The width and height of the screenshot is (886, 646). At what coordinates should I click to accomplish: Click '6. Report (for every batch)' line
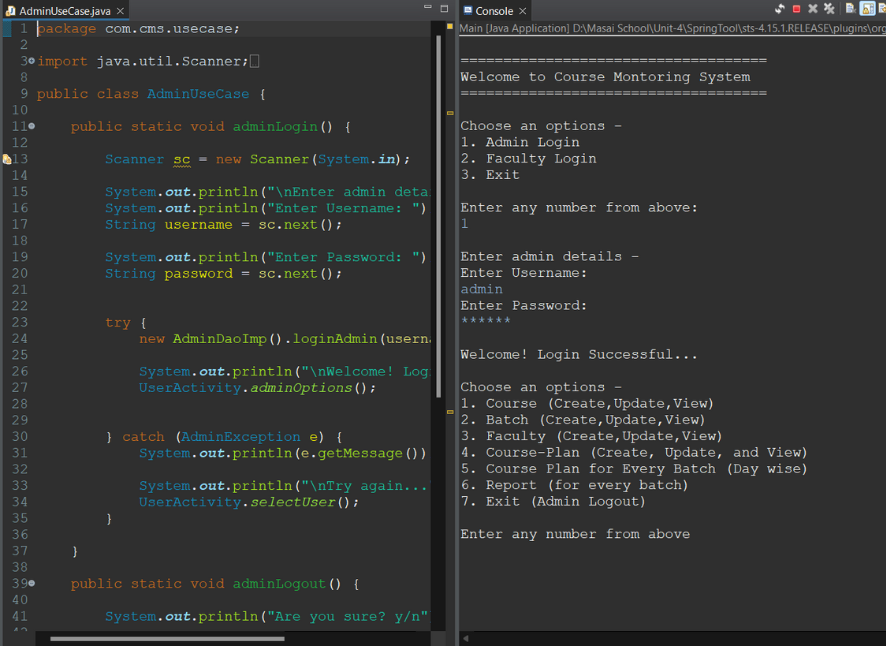pyautogui.click(x=574, y=485)
